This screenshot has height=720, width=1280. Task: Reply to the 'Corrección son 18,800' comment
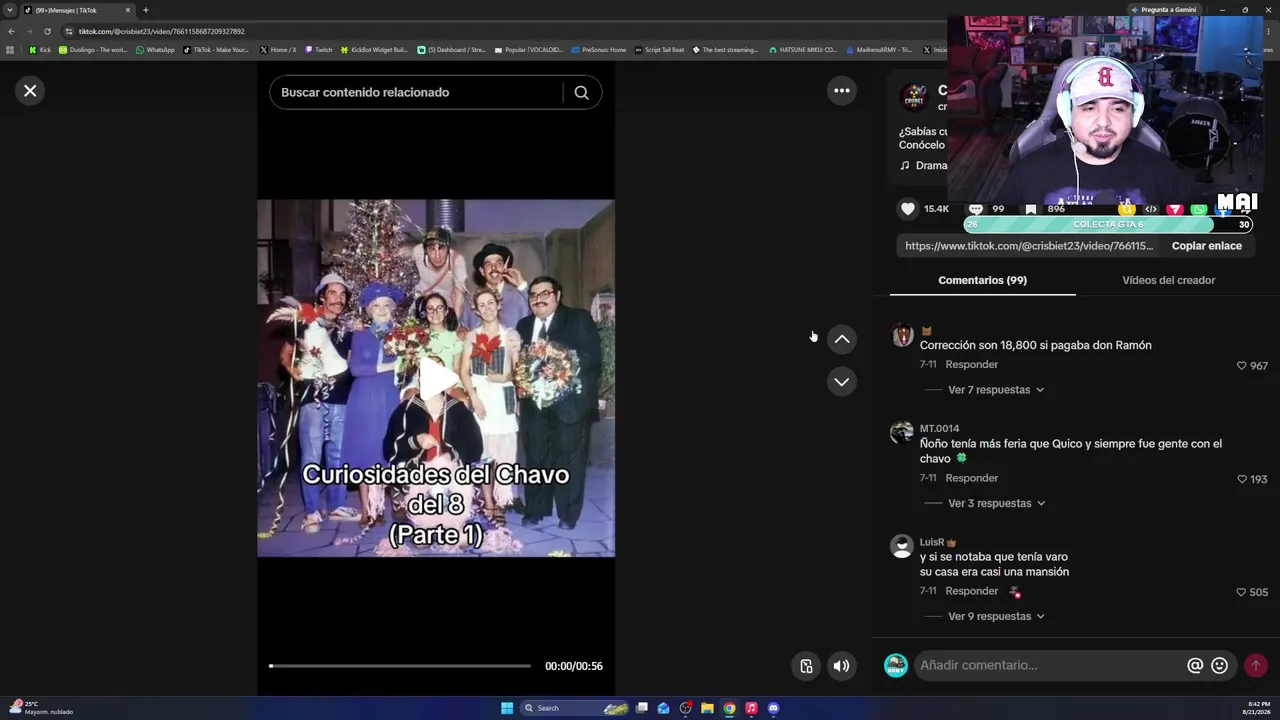point(972,365)
